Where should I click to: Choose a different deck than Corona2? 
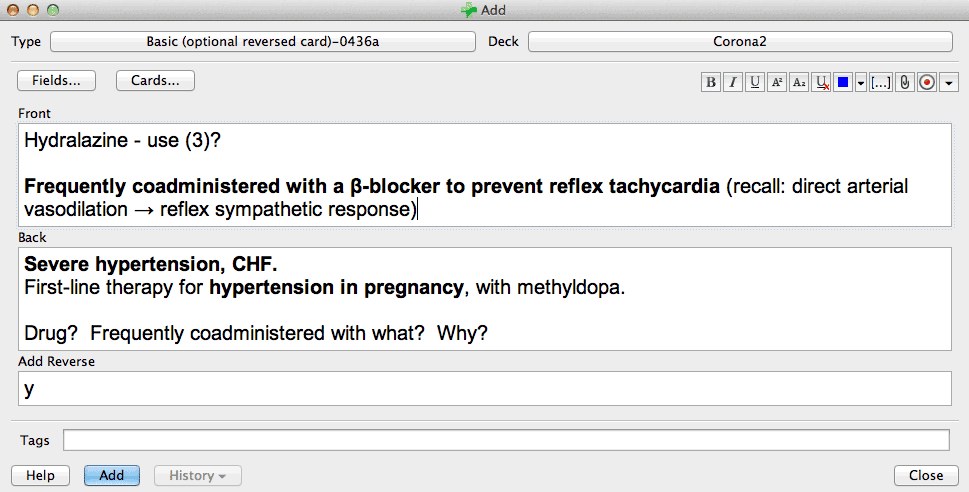[740, 41]
